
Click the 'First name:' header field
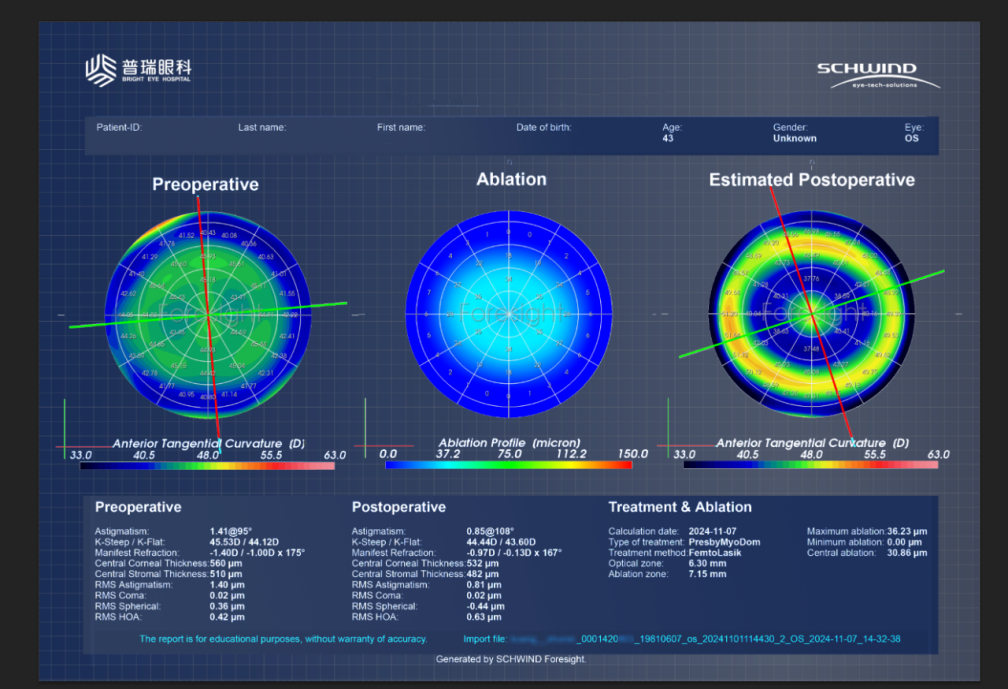click(401, 127)
